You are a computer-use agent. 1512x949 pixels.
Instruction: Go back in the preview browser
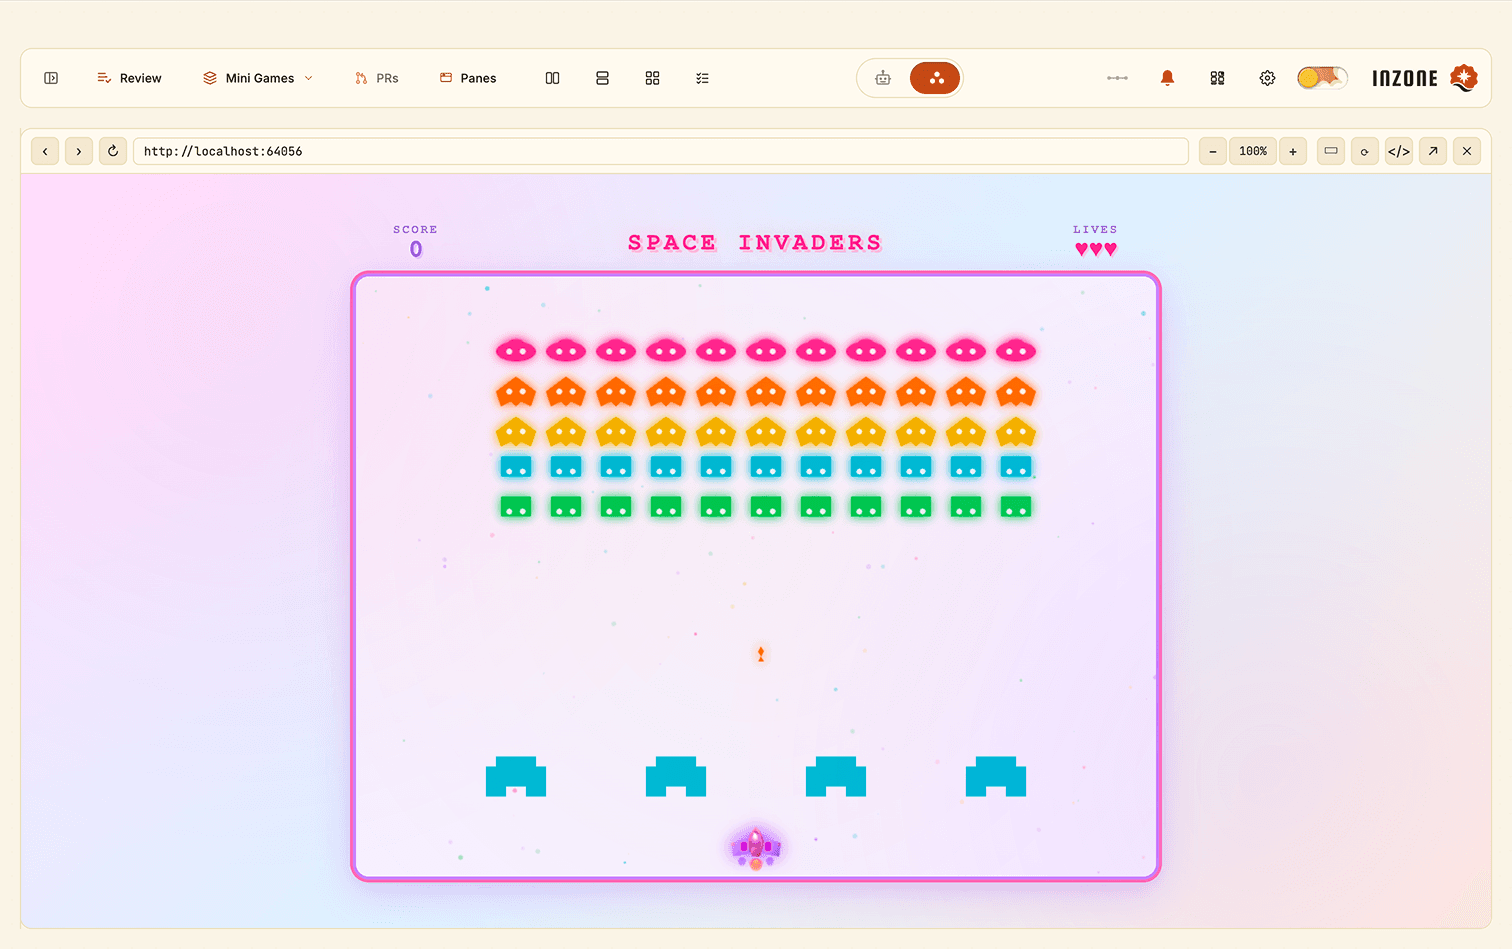tap(45, 151)
